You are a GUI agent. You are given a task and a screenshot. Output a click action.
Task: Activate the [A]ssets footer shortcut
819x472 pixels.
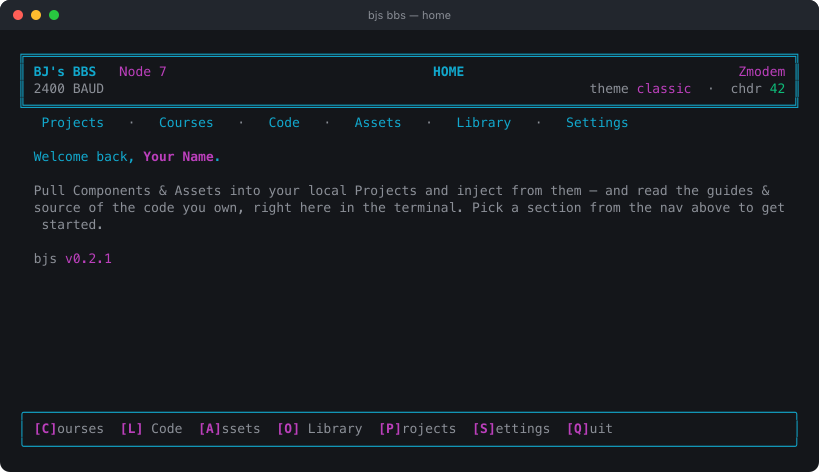229,429
